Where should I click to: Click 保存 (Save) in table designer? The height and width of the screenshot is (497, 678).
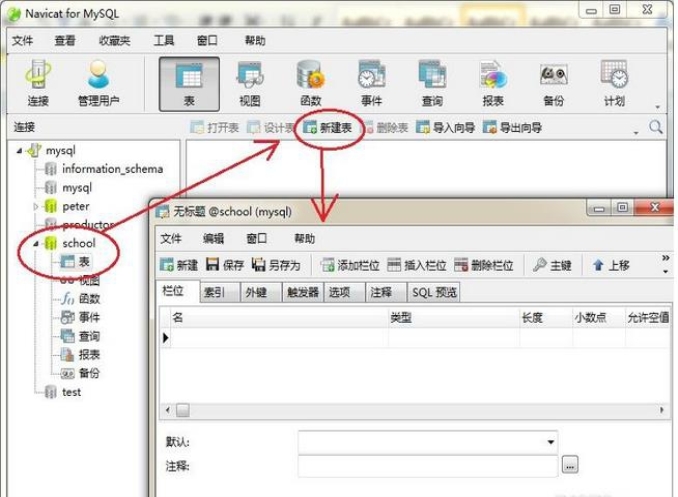coord(225,265)
